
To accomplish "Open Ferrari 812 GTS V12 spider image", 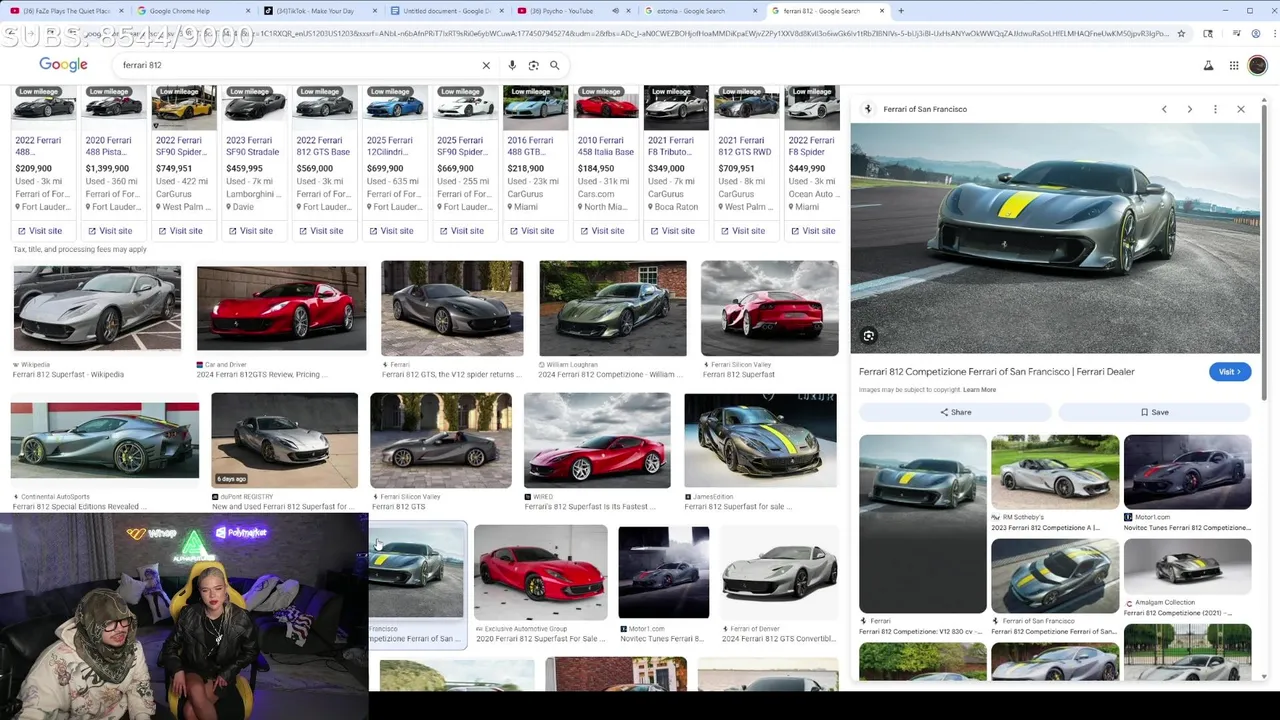I will (x=452, y=308).
